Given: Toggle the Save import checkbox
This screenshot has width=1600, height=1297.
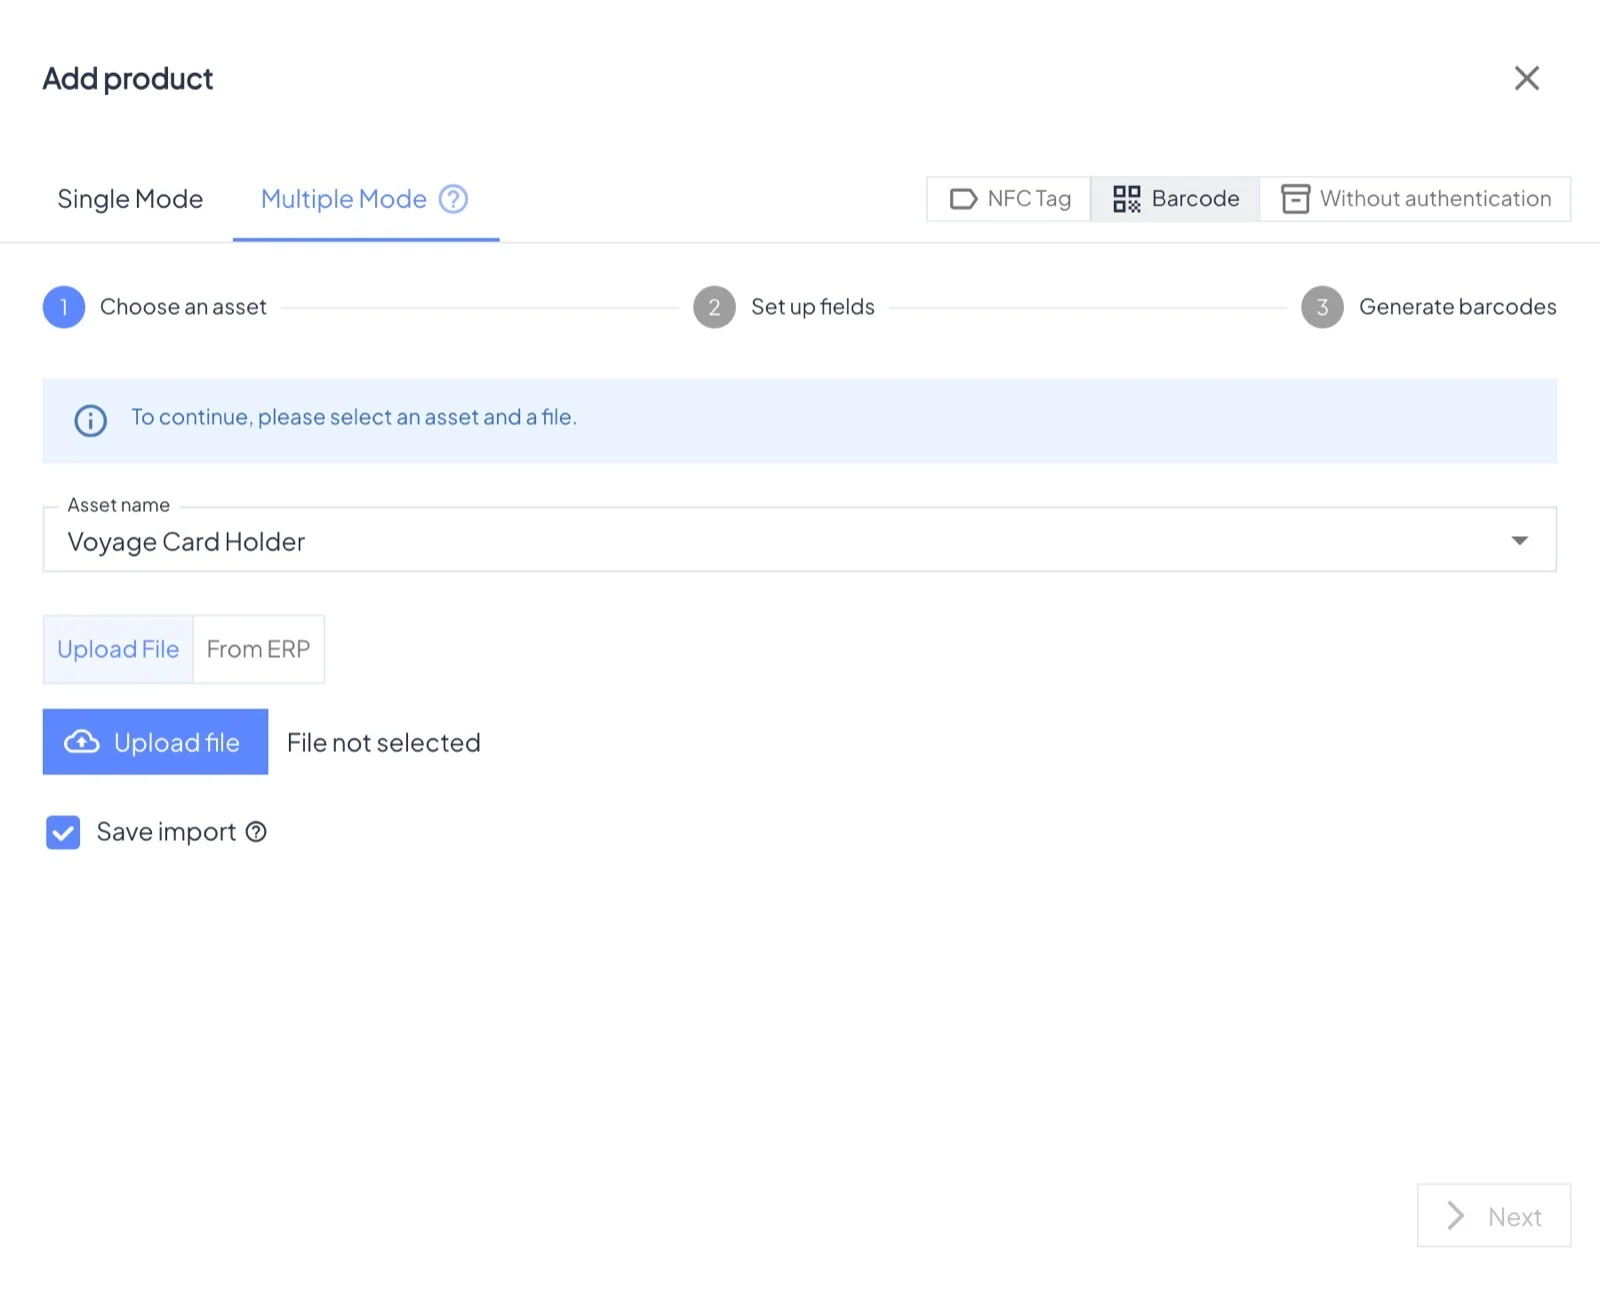Looking at the screenshot, I should click(63, 832).
